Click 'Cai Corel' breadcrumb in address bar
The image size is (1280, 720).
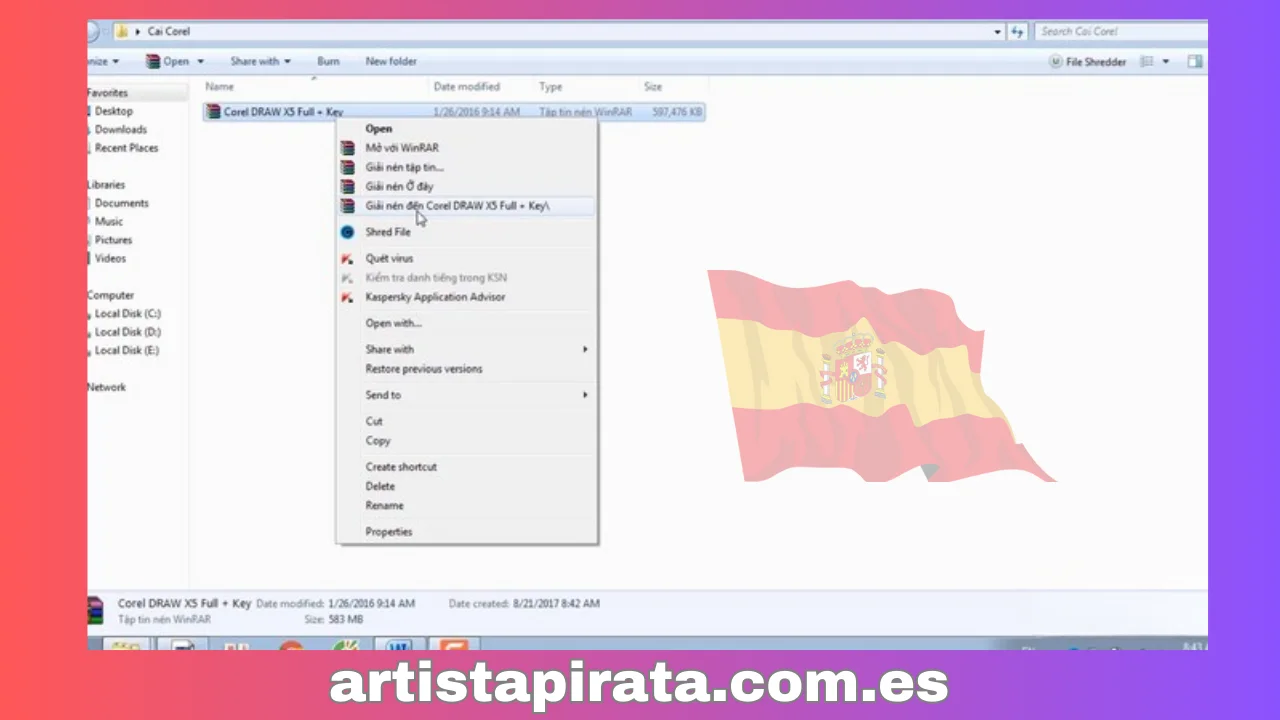tap(168, 31)
